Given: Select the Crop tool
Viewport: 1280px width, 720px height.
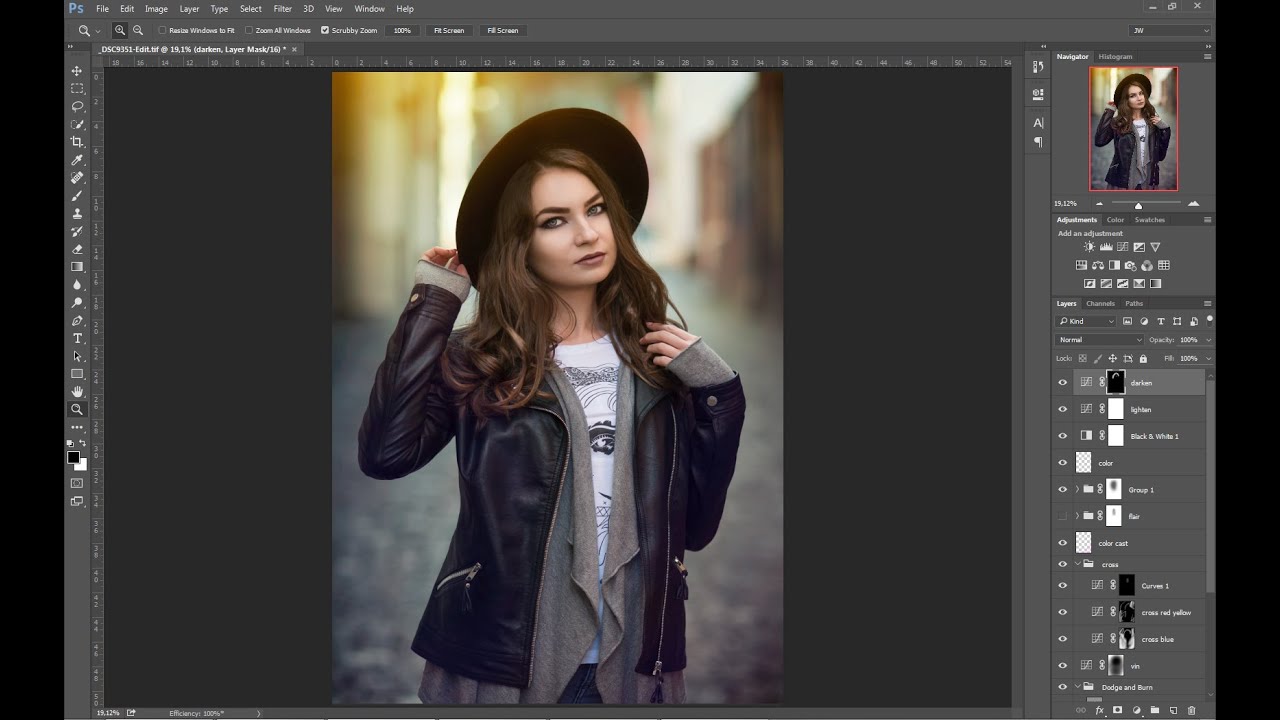Looking at the screenshot, I should (x=77, y=142).
